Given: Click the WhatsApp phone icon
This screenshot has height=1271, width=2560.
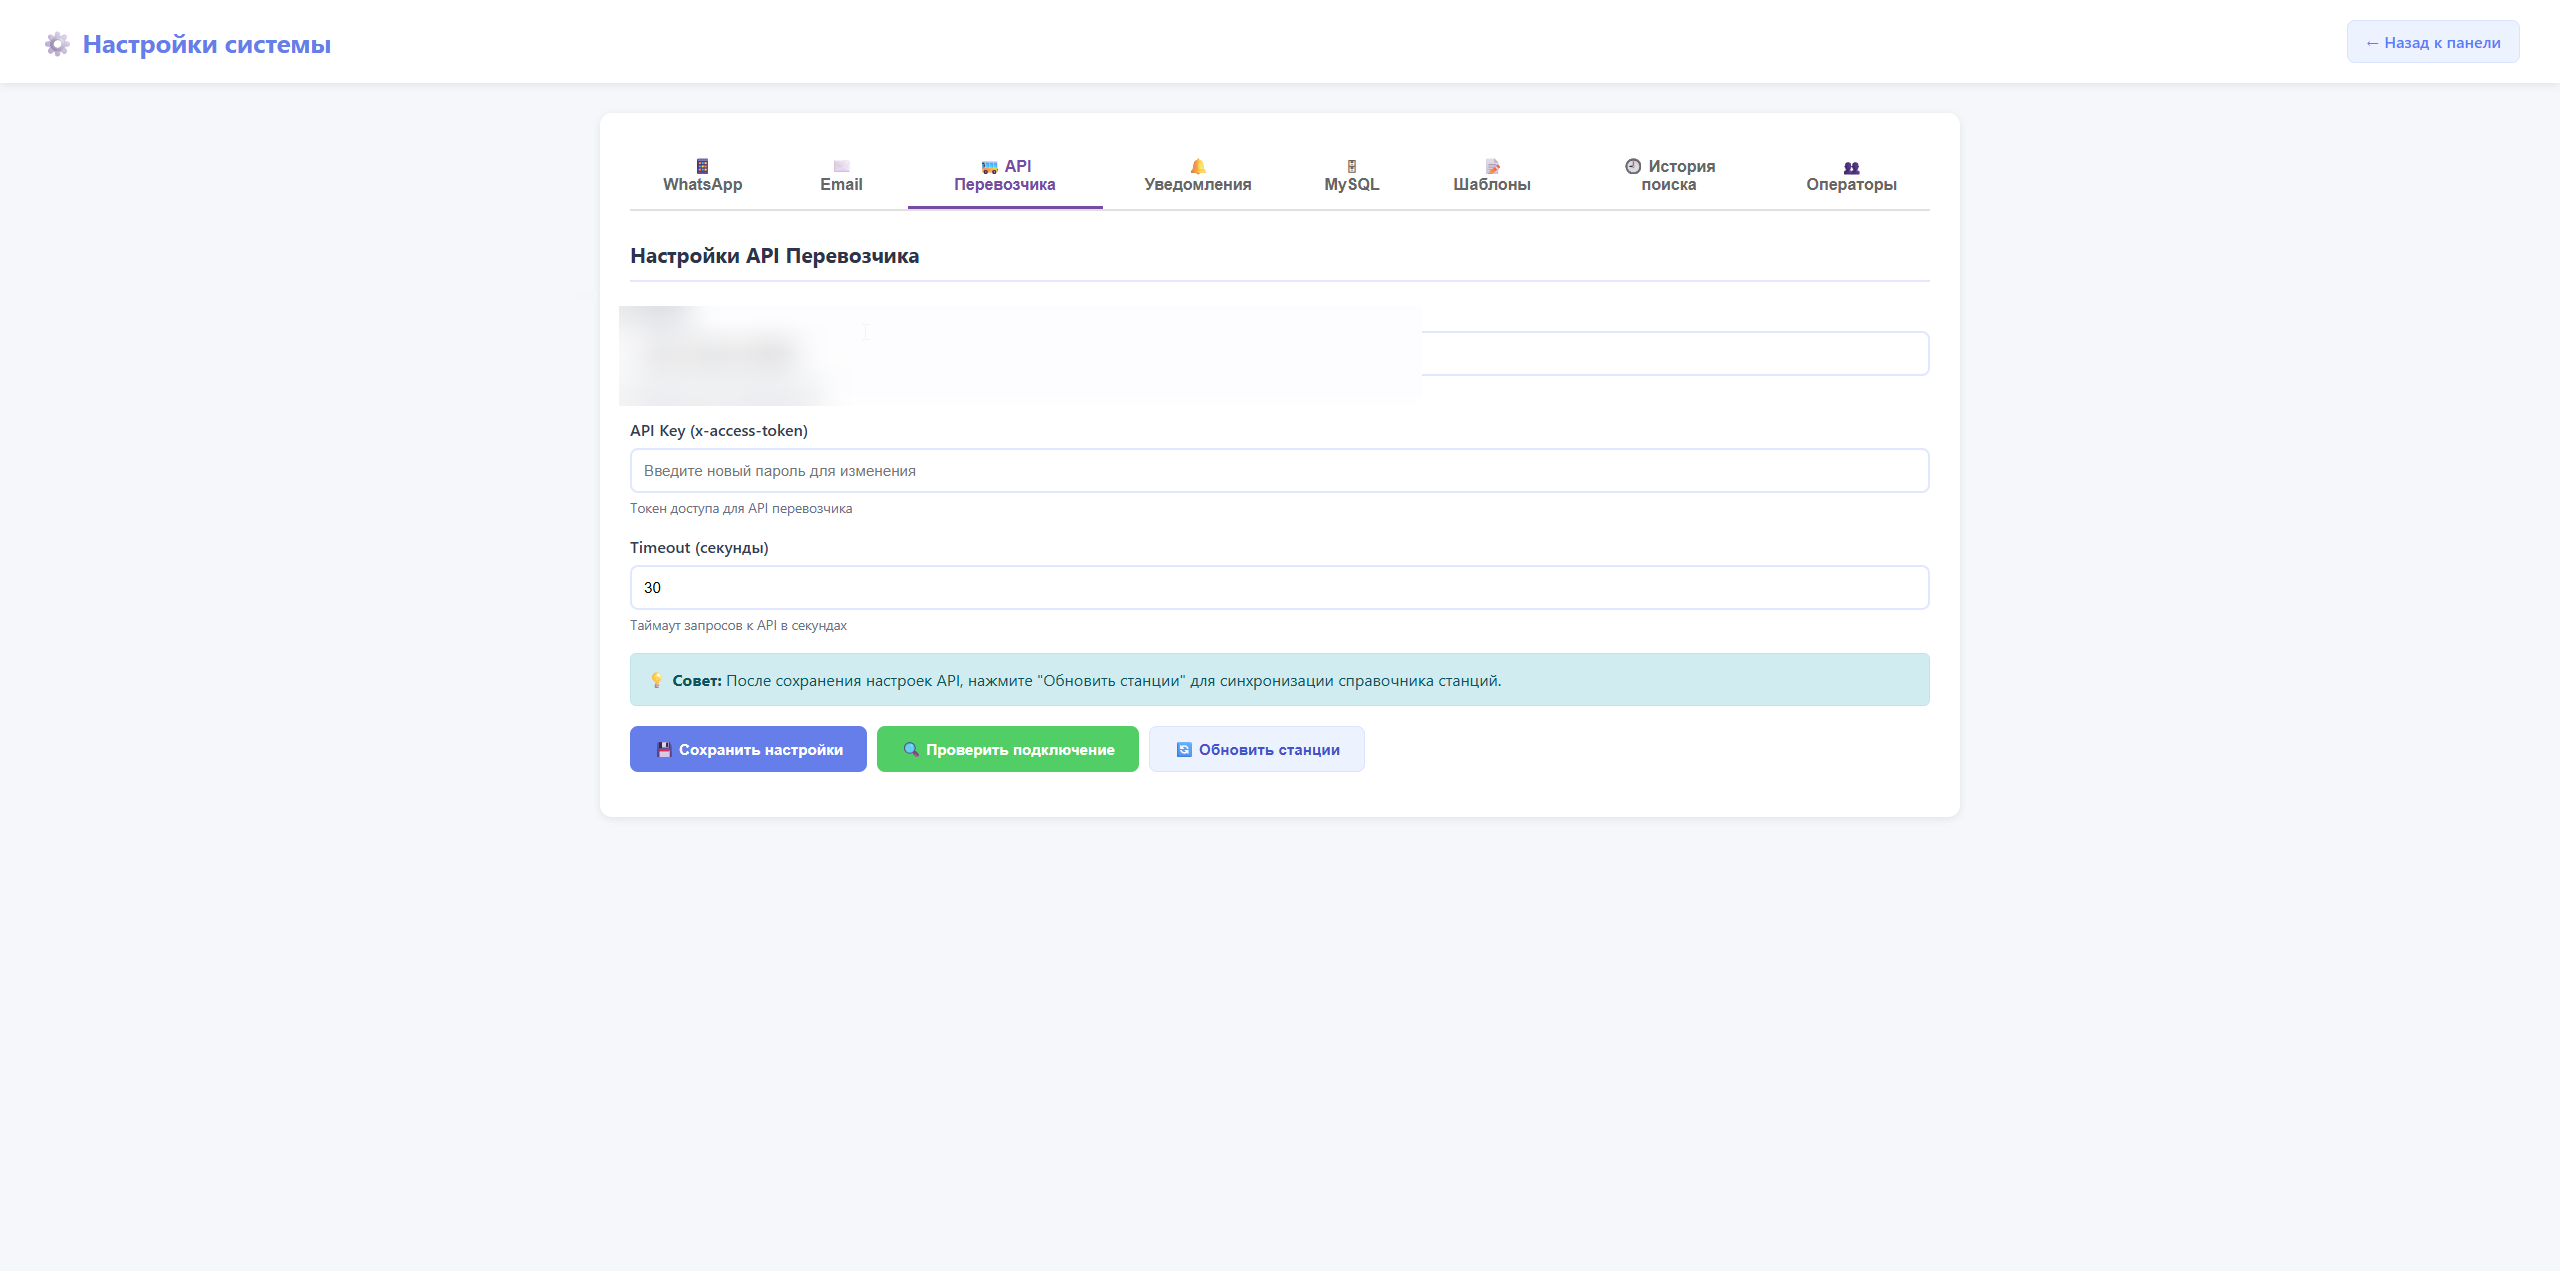Looking at the screenshot, I should click(x=702, y=166).
